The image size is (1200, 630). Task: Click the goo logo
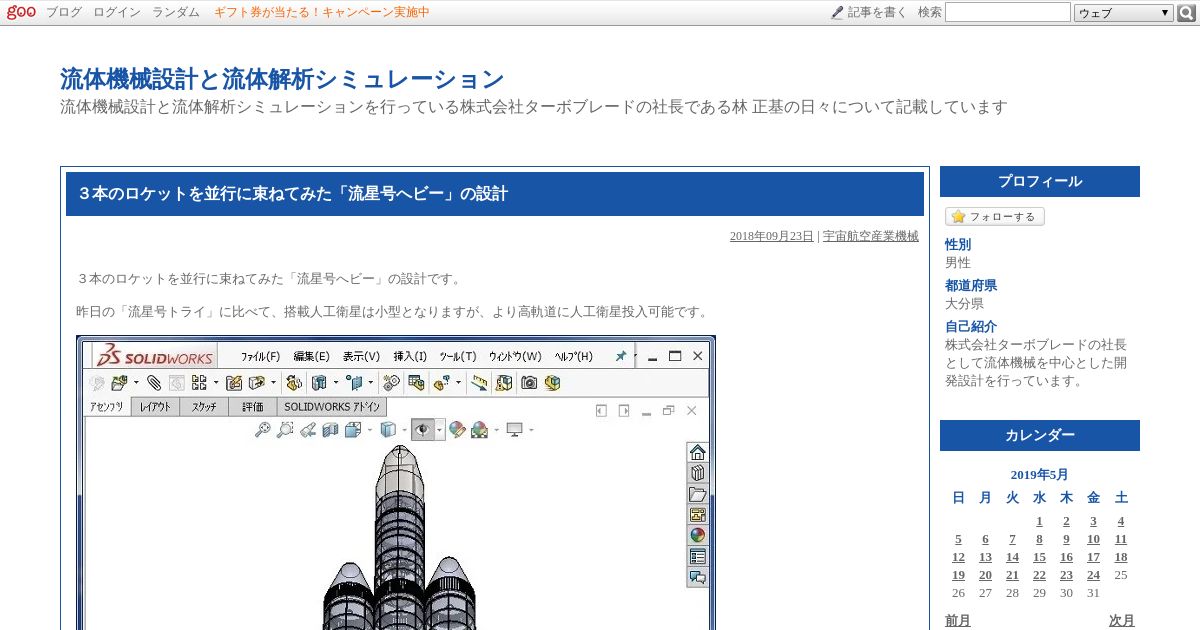[21, 12]
